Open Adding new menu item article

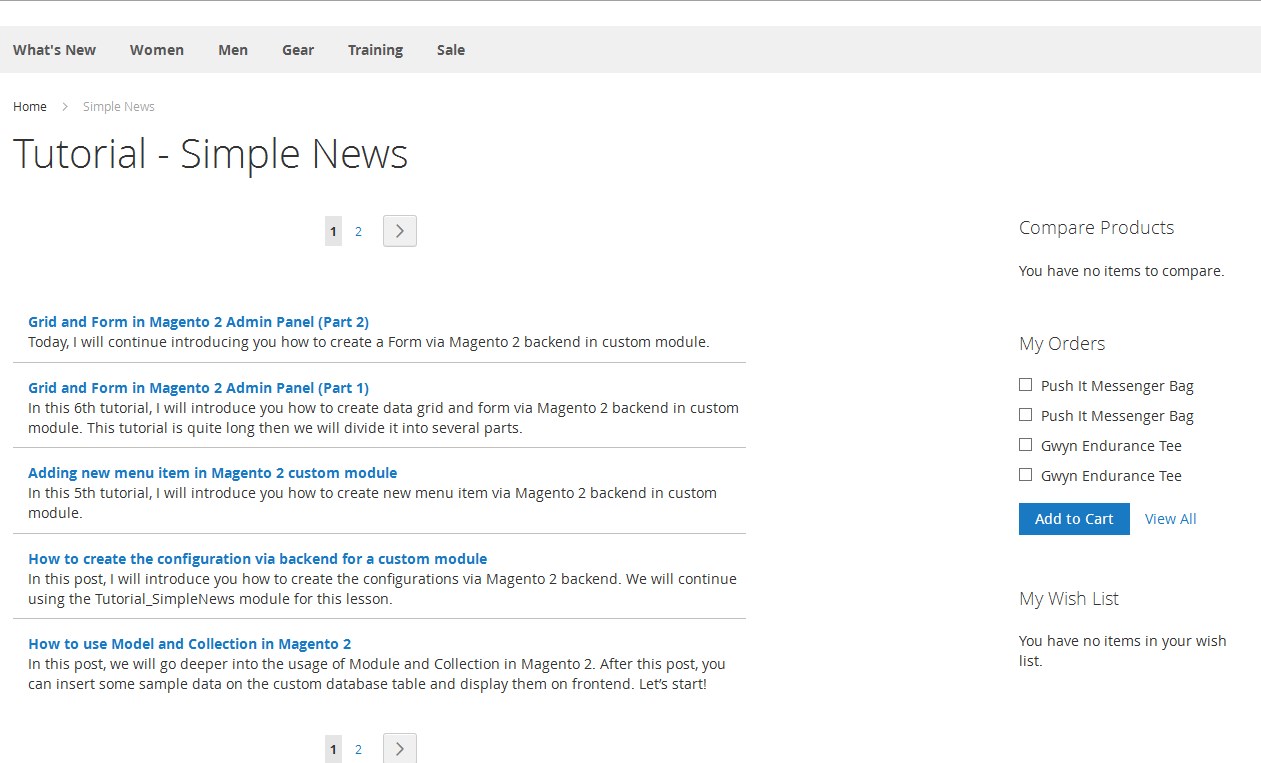(212, 473)
